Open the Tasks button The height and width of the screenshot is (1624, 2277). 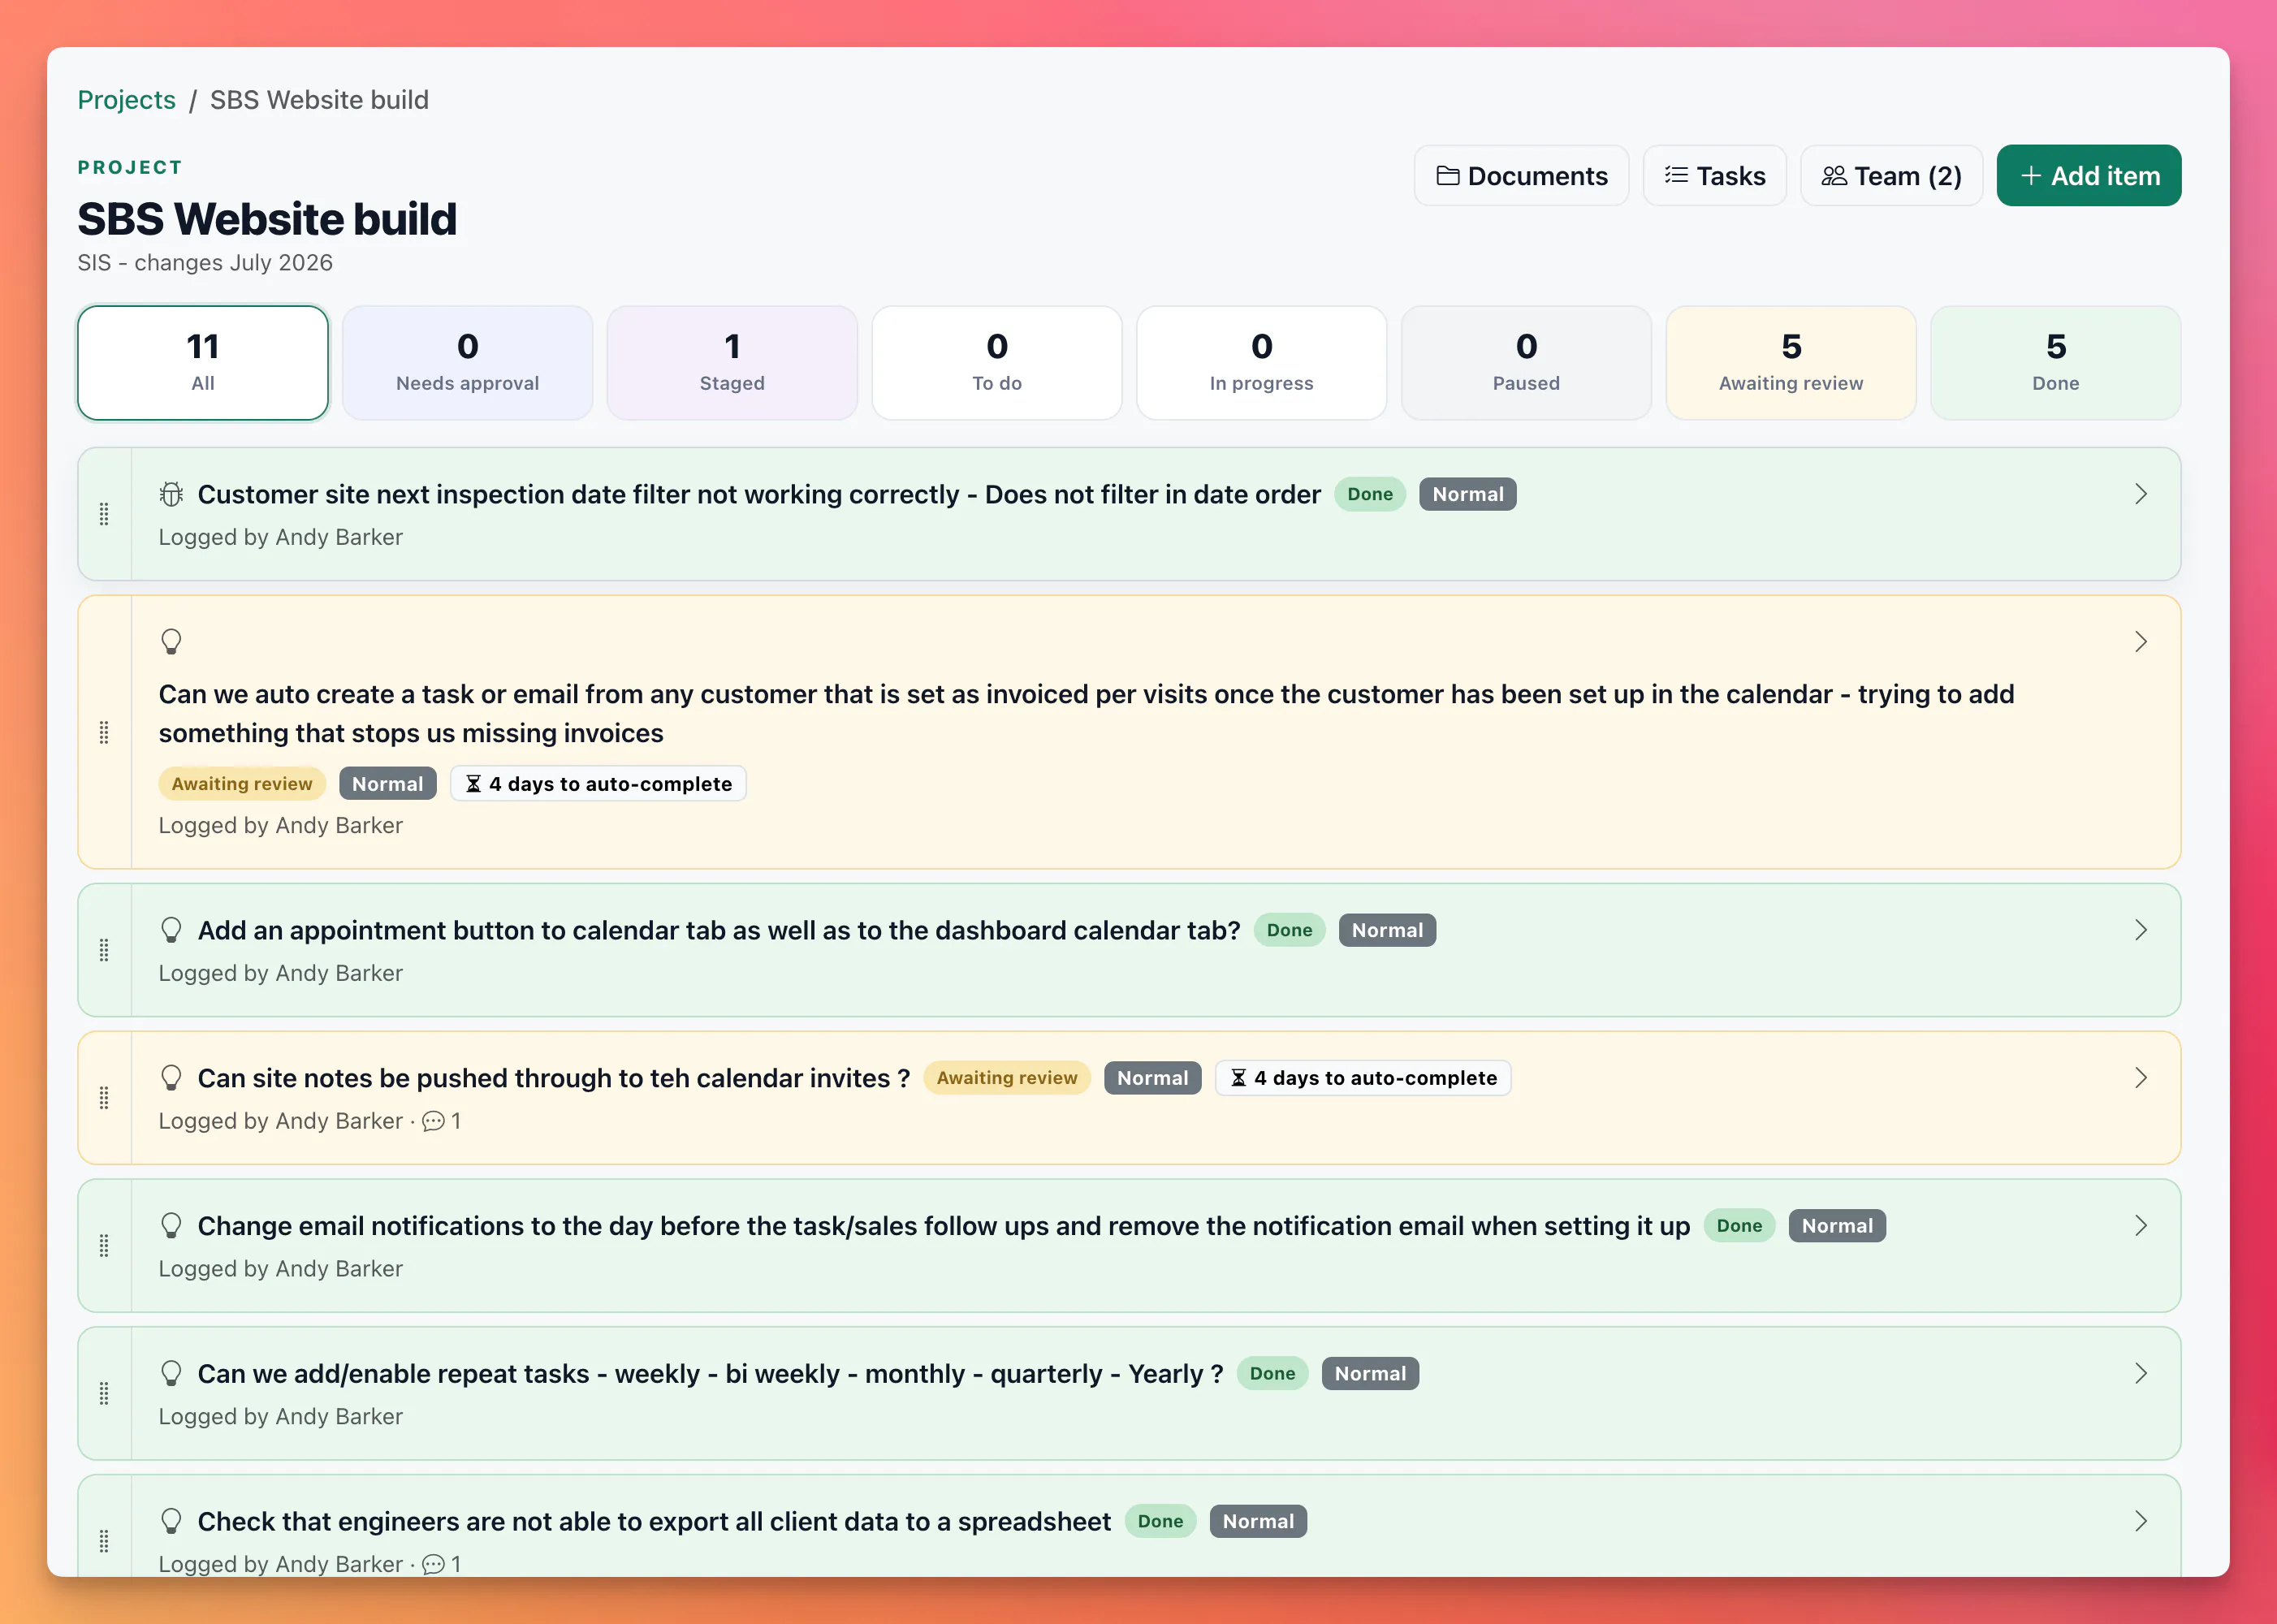(1714, 176)
